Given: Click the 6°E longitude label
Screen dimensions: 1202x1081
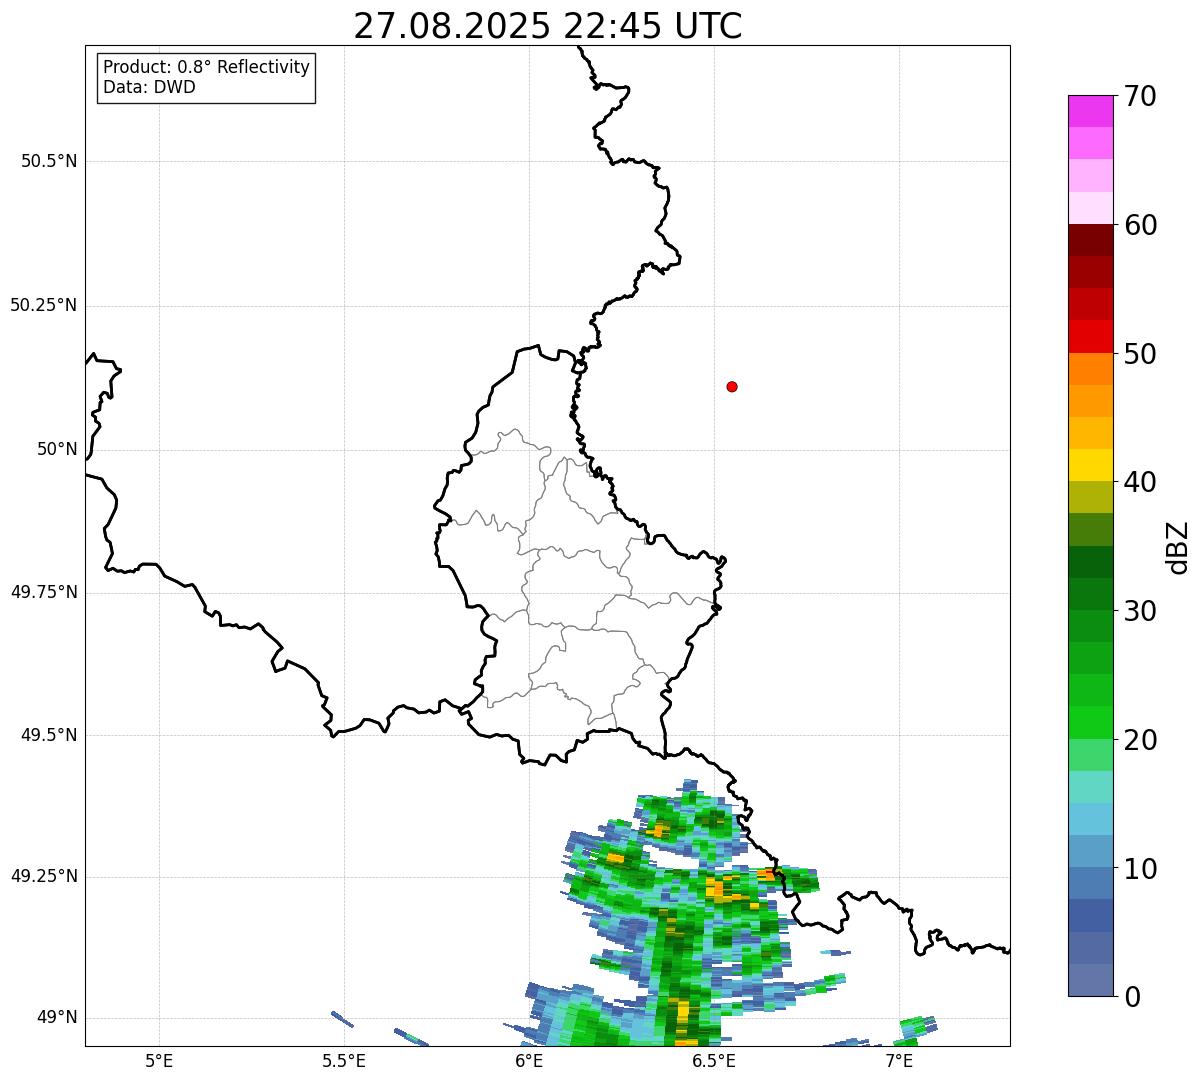Looking at the screenshot, I should 529,1061.
